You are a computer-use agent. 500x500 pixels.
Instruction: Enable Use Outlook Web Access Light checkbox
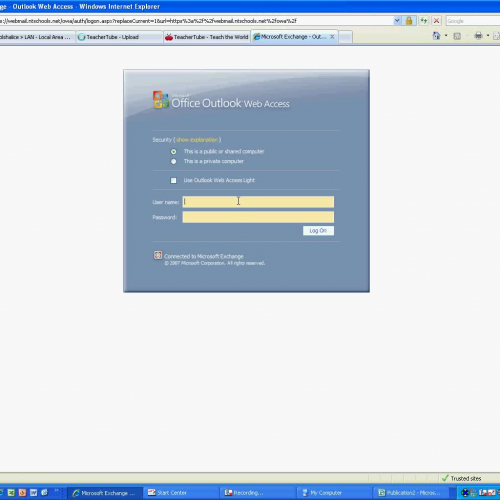[173, 180]
